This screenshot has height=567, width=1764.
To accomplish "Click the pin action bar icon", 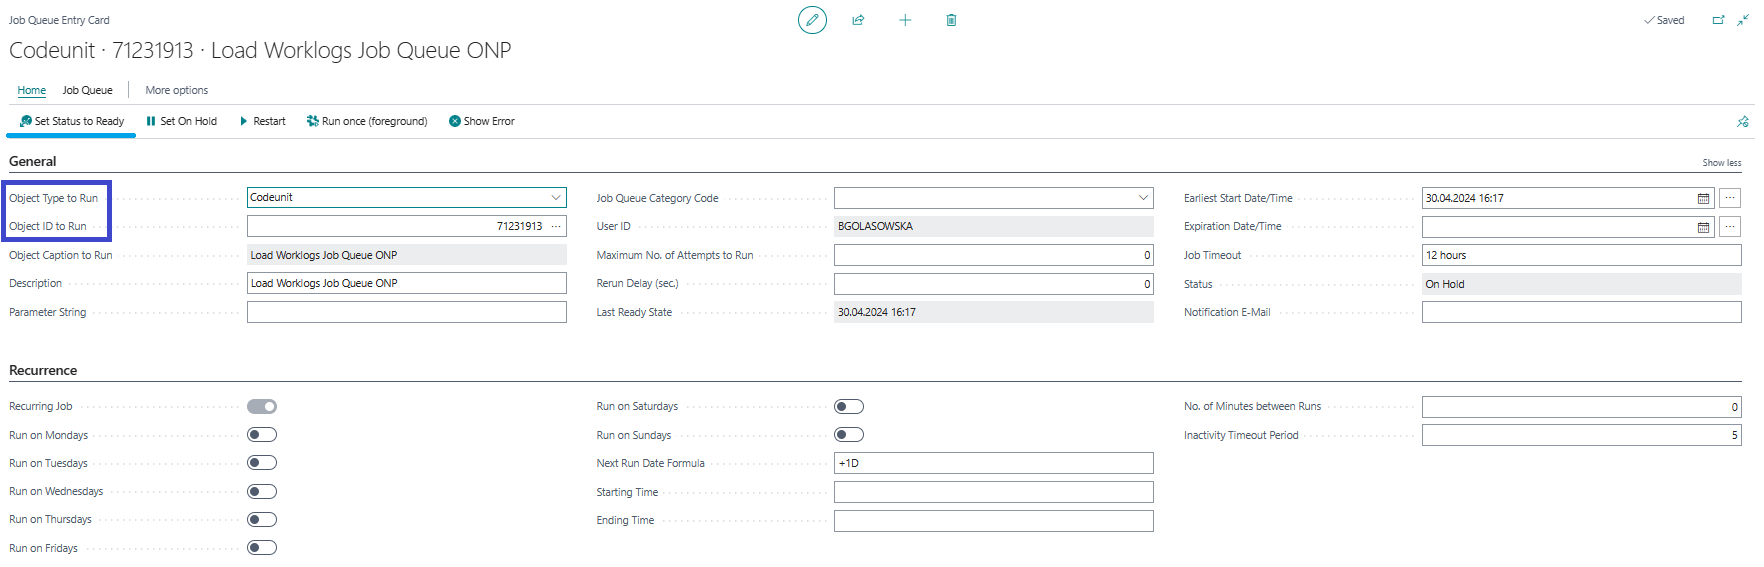I will click(x=1743, y=122).
